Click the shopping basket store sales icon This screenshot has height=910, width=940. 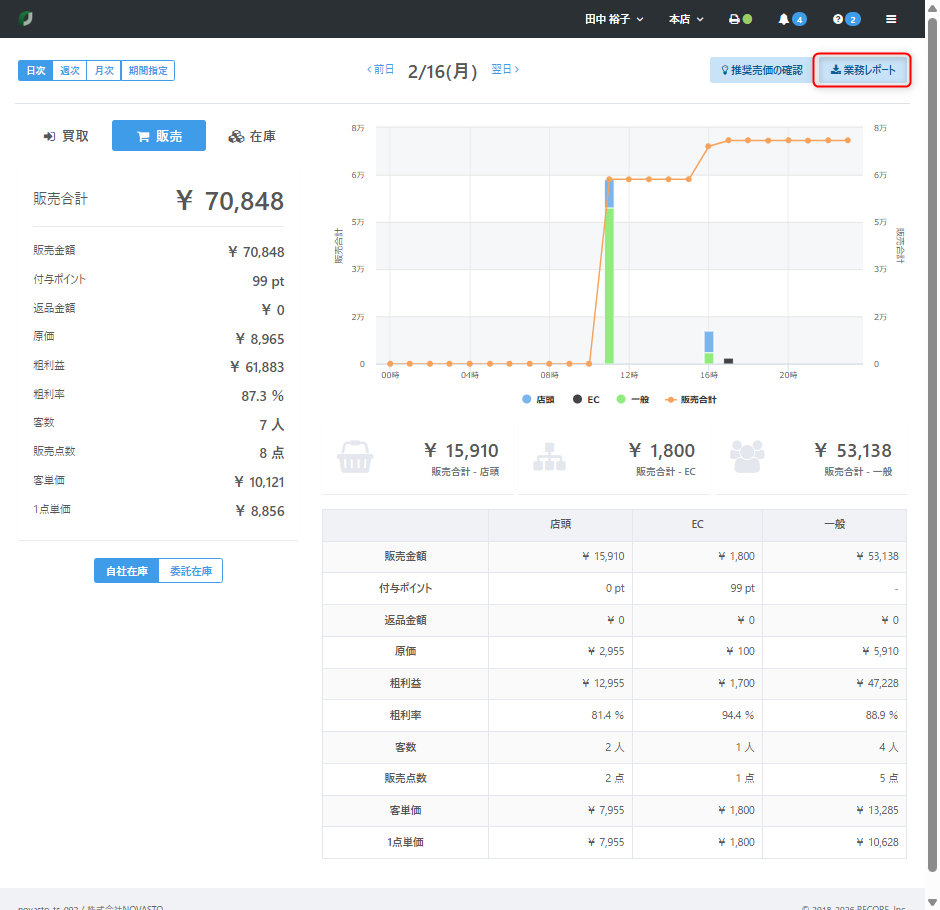[355, 457]
